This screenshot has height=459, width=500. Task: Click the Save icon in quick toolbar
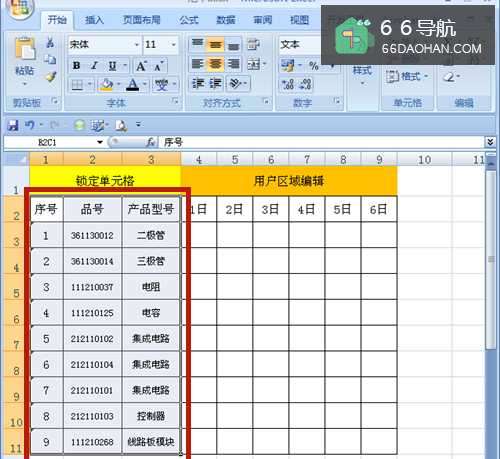click(13, 125)
